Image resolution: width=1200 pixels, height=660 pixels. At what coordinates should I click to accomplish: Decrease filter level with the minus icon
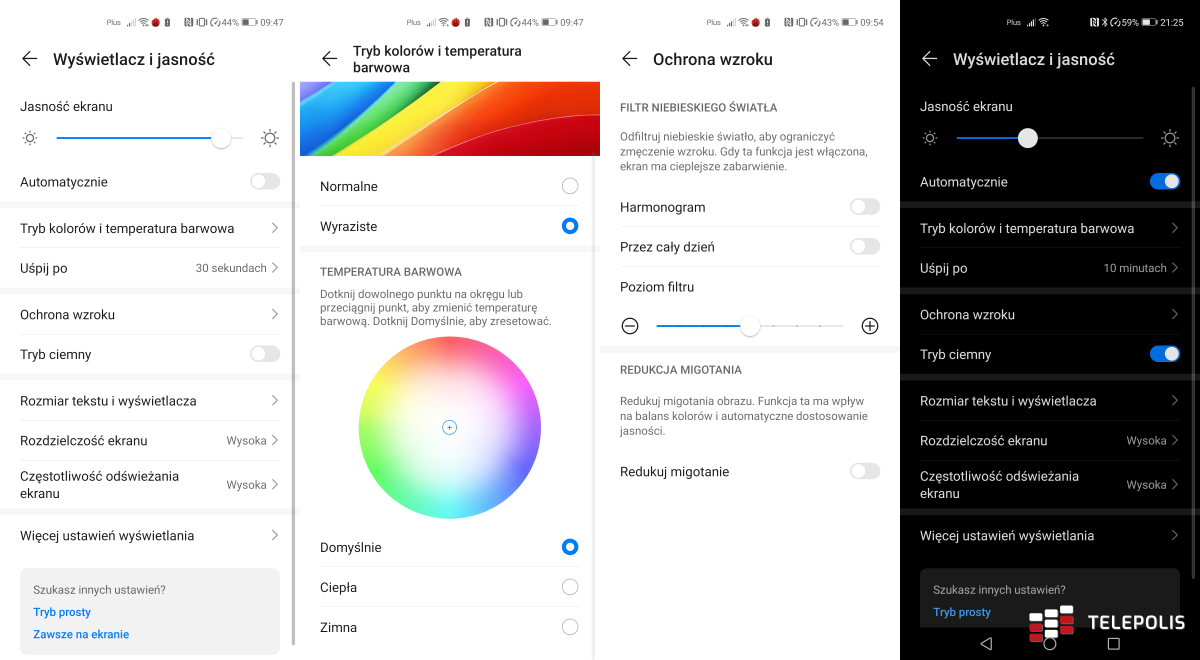click(630, 326)
